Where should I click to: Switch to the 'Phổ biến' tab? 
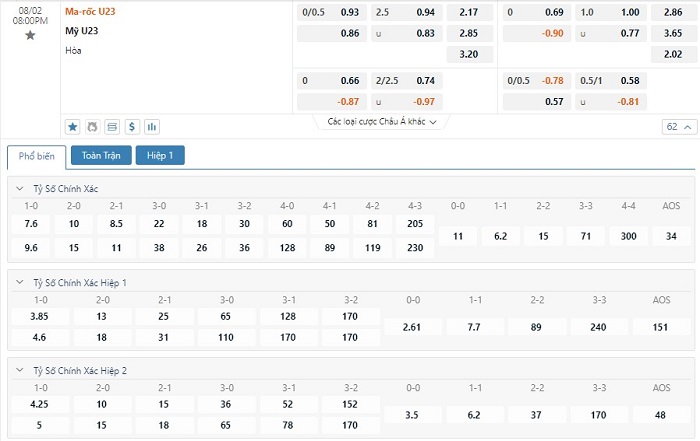tap(37, 157)
